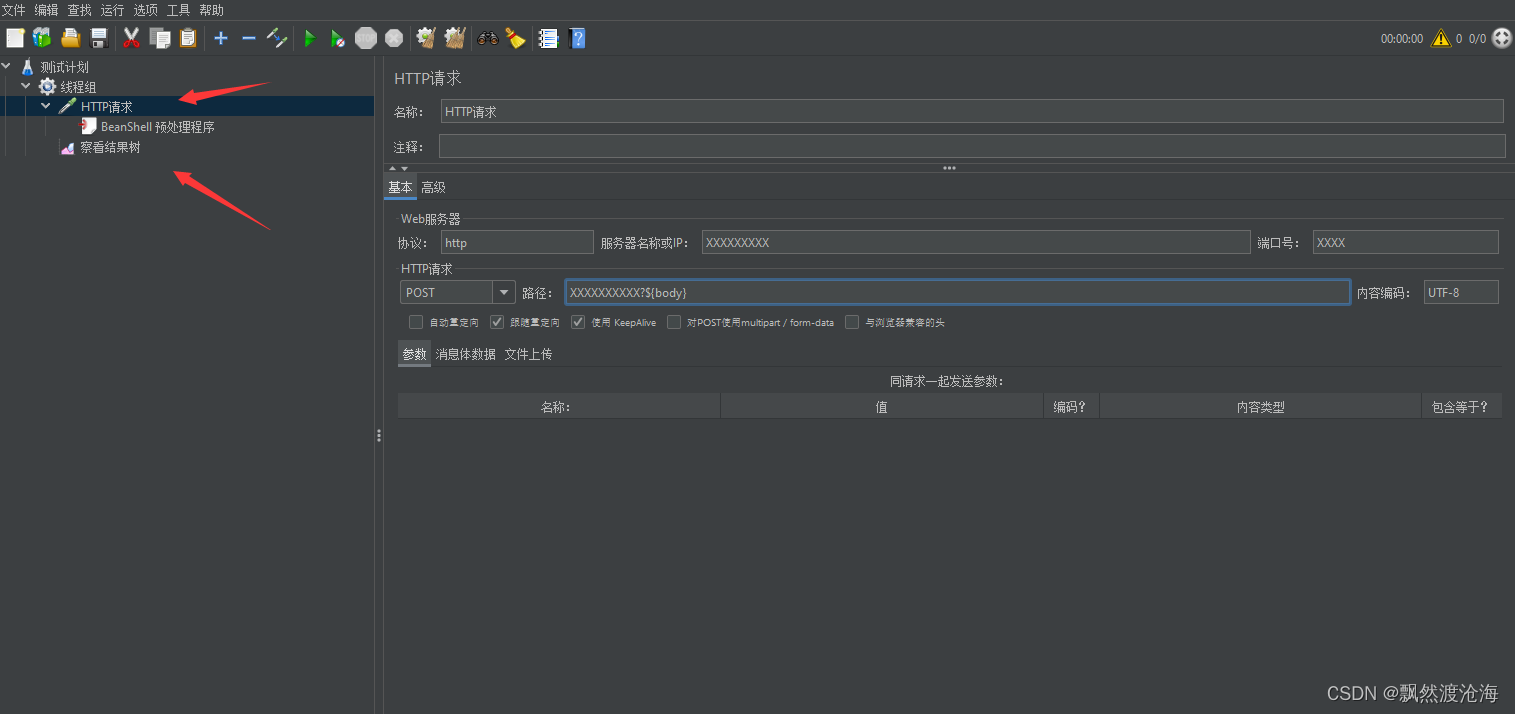
Task: Open the Help question mark book icon
Action: pos(577,38)
